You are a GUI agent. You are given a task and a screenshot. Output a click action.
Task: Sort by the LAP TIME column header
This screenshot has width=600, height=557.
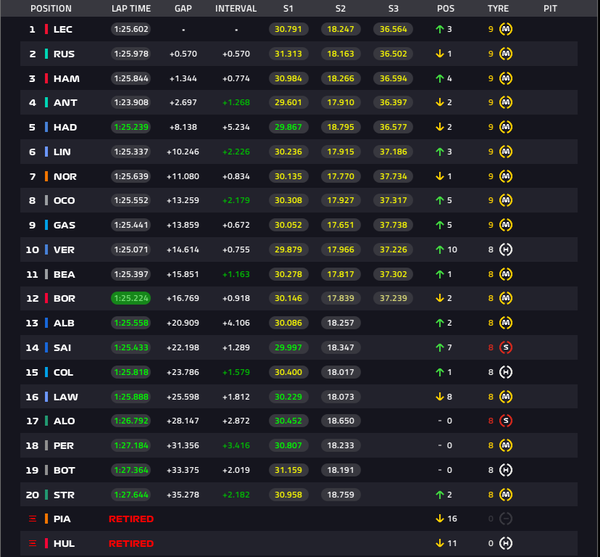[x=131, y=8]
